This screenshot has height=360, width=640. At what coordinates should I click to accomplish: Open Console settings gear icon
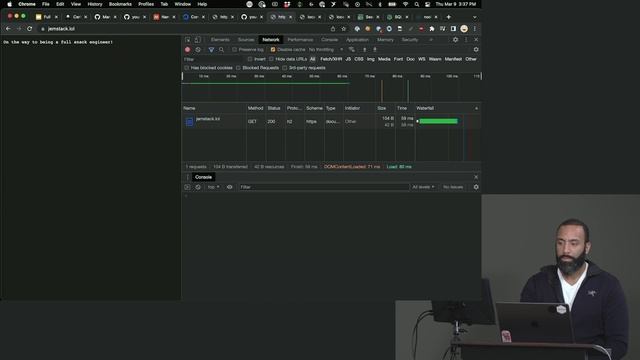tap(476, 187)
